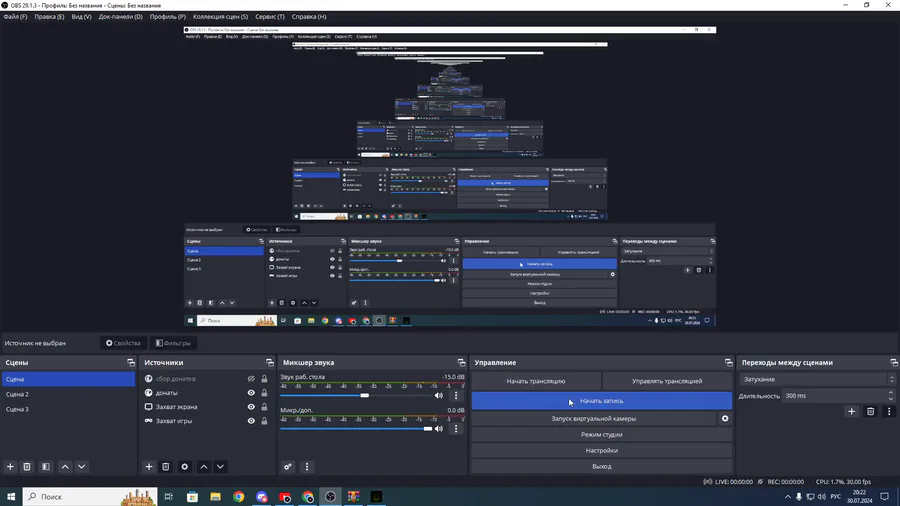Open scene filters icon in Сцены panel

coord(46,466)
